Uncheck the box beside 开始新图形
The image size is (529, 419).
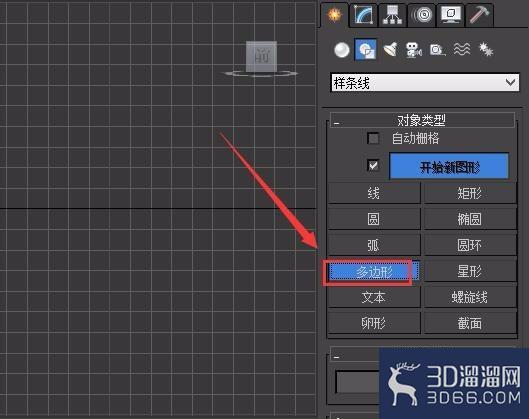(373, 165)
